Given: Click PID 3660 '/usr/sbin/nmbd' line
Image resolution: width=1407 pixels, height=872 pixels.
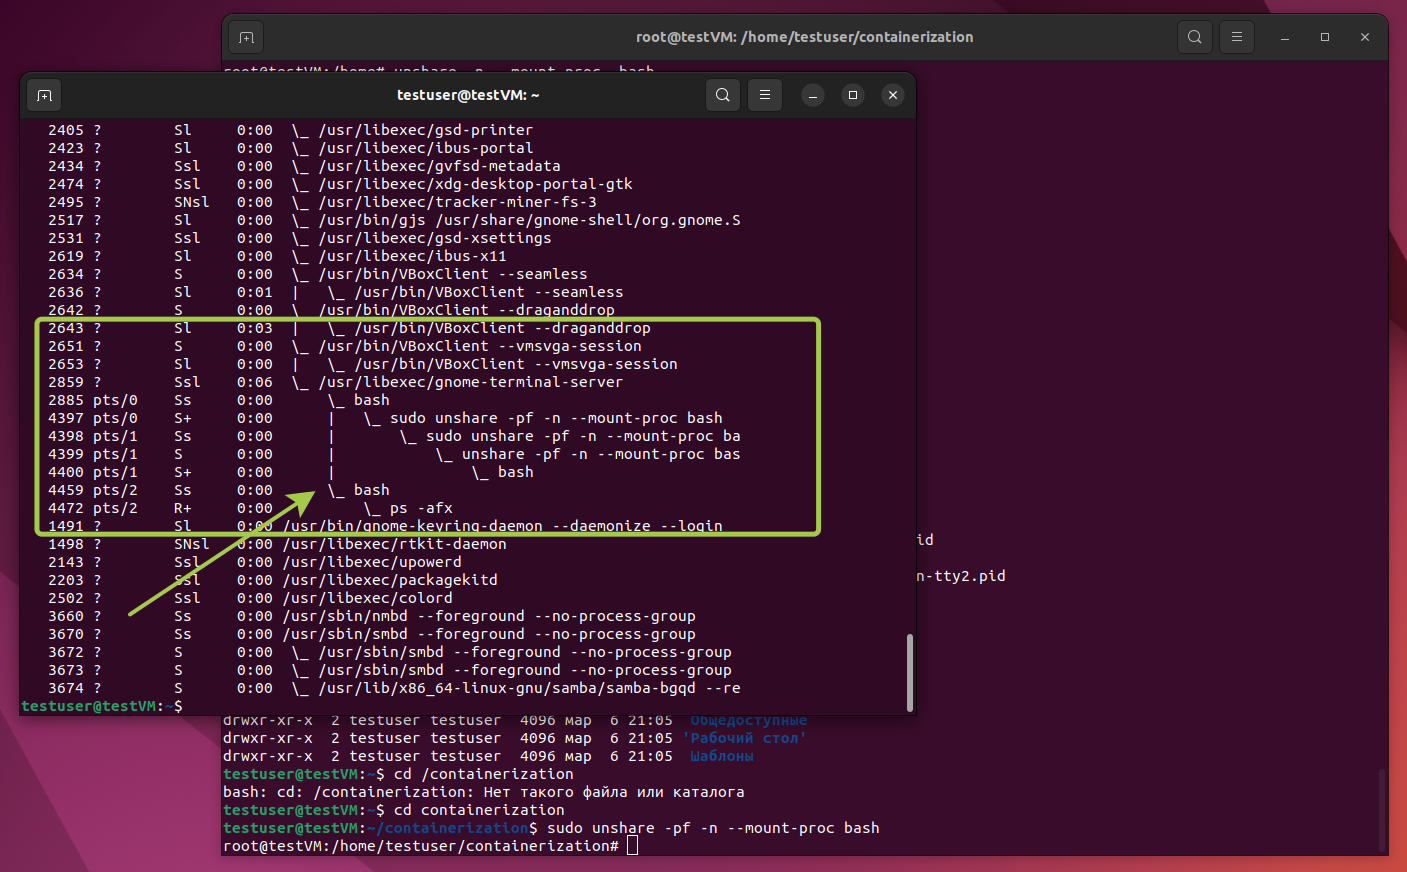Looking at the screenshot, I should pos(371,616).
